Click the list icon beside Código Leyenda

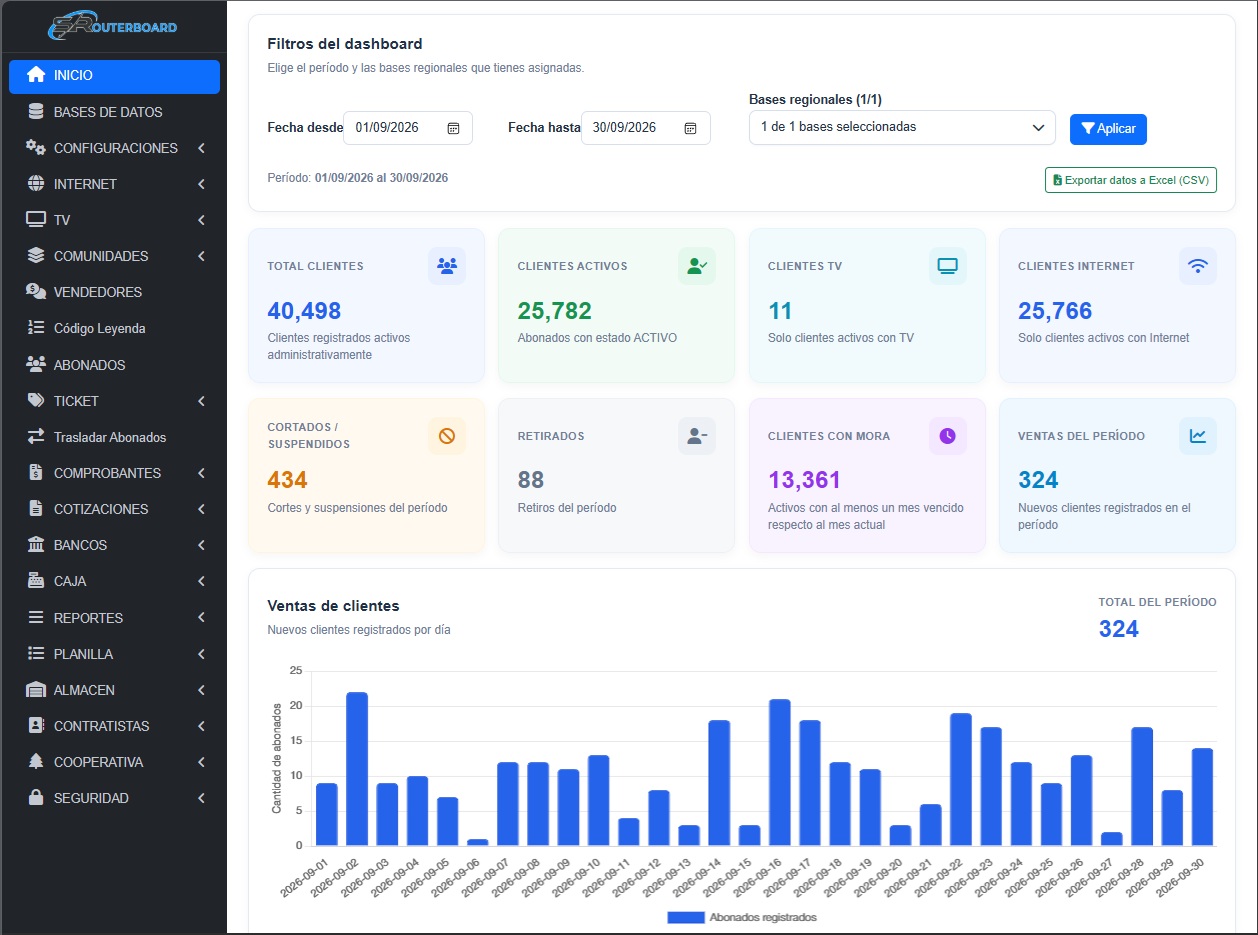coord(36,328)
